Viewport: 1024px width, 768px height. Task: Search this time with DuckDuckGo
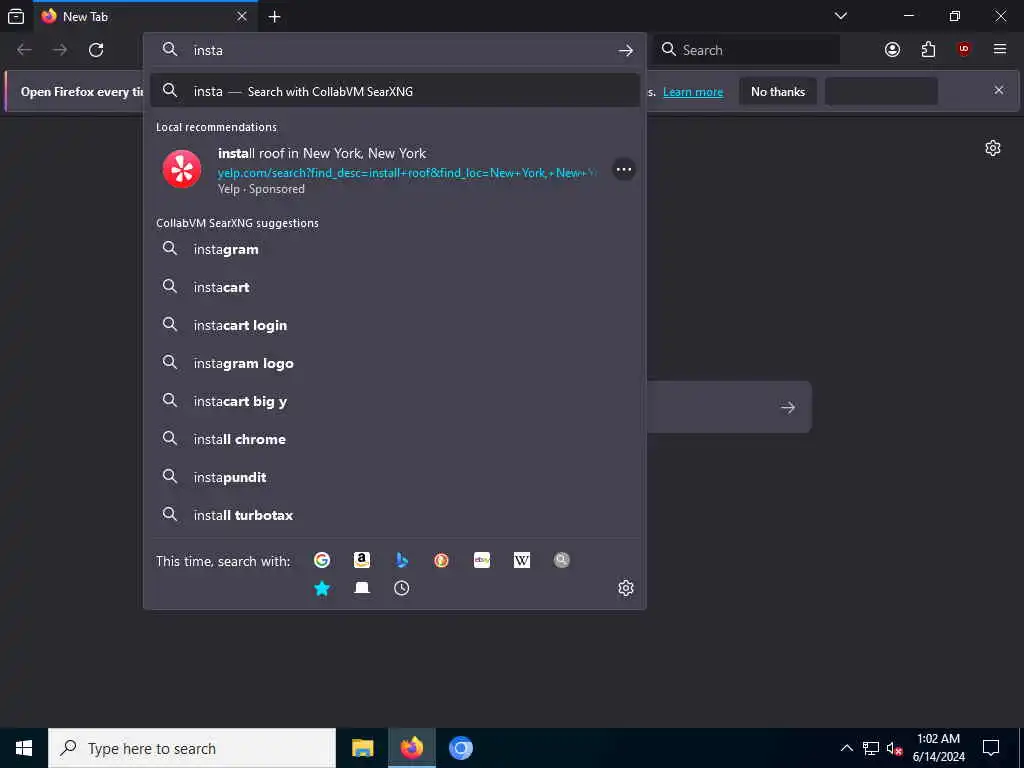(441, 560)
